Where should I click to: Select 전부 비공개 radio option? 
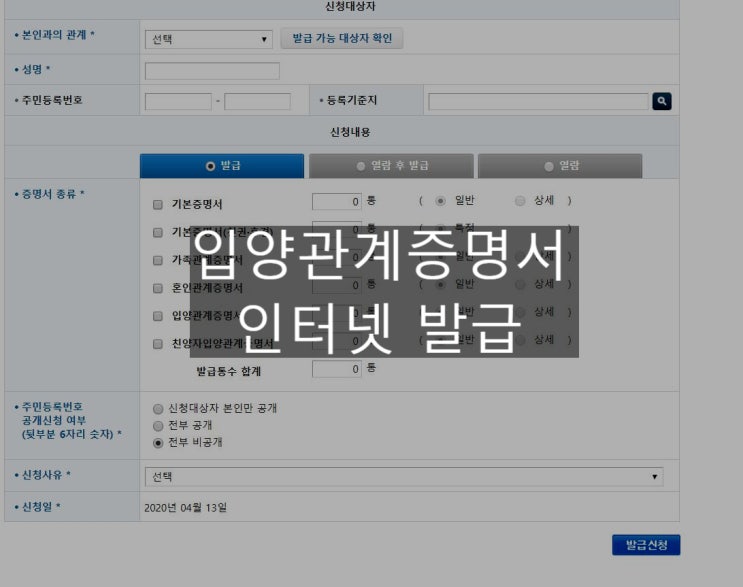click(x=158, y=443)
